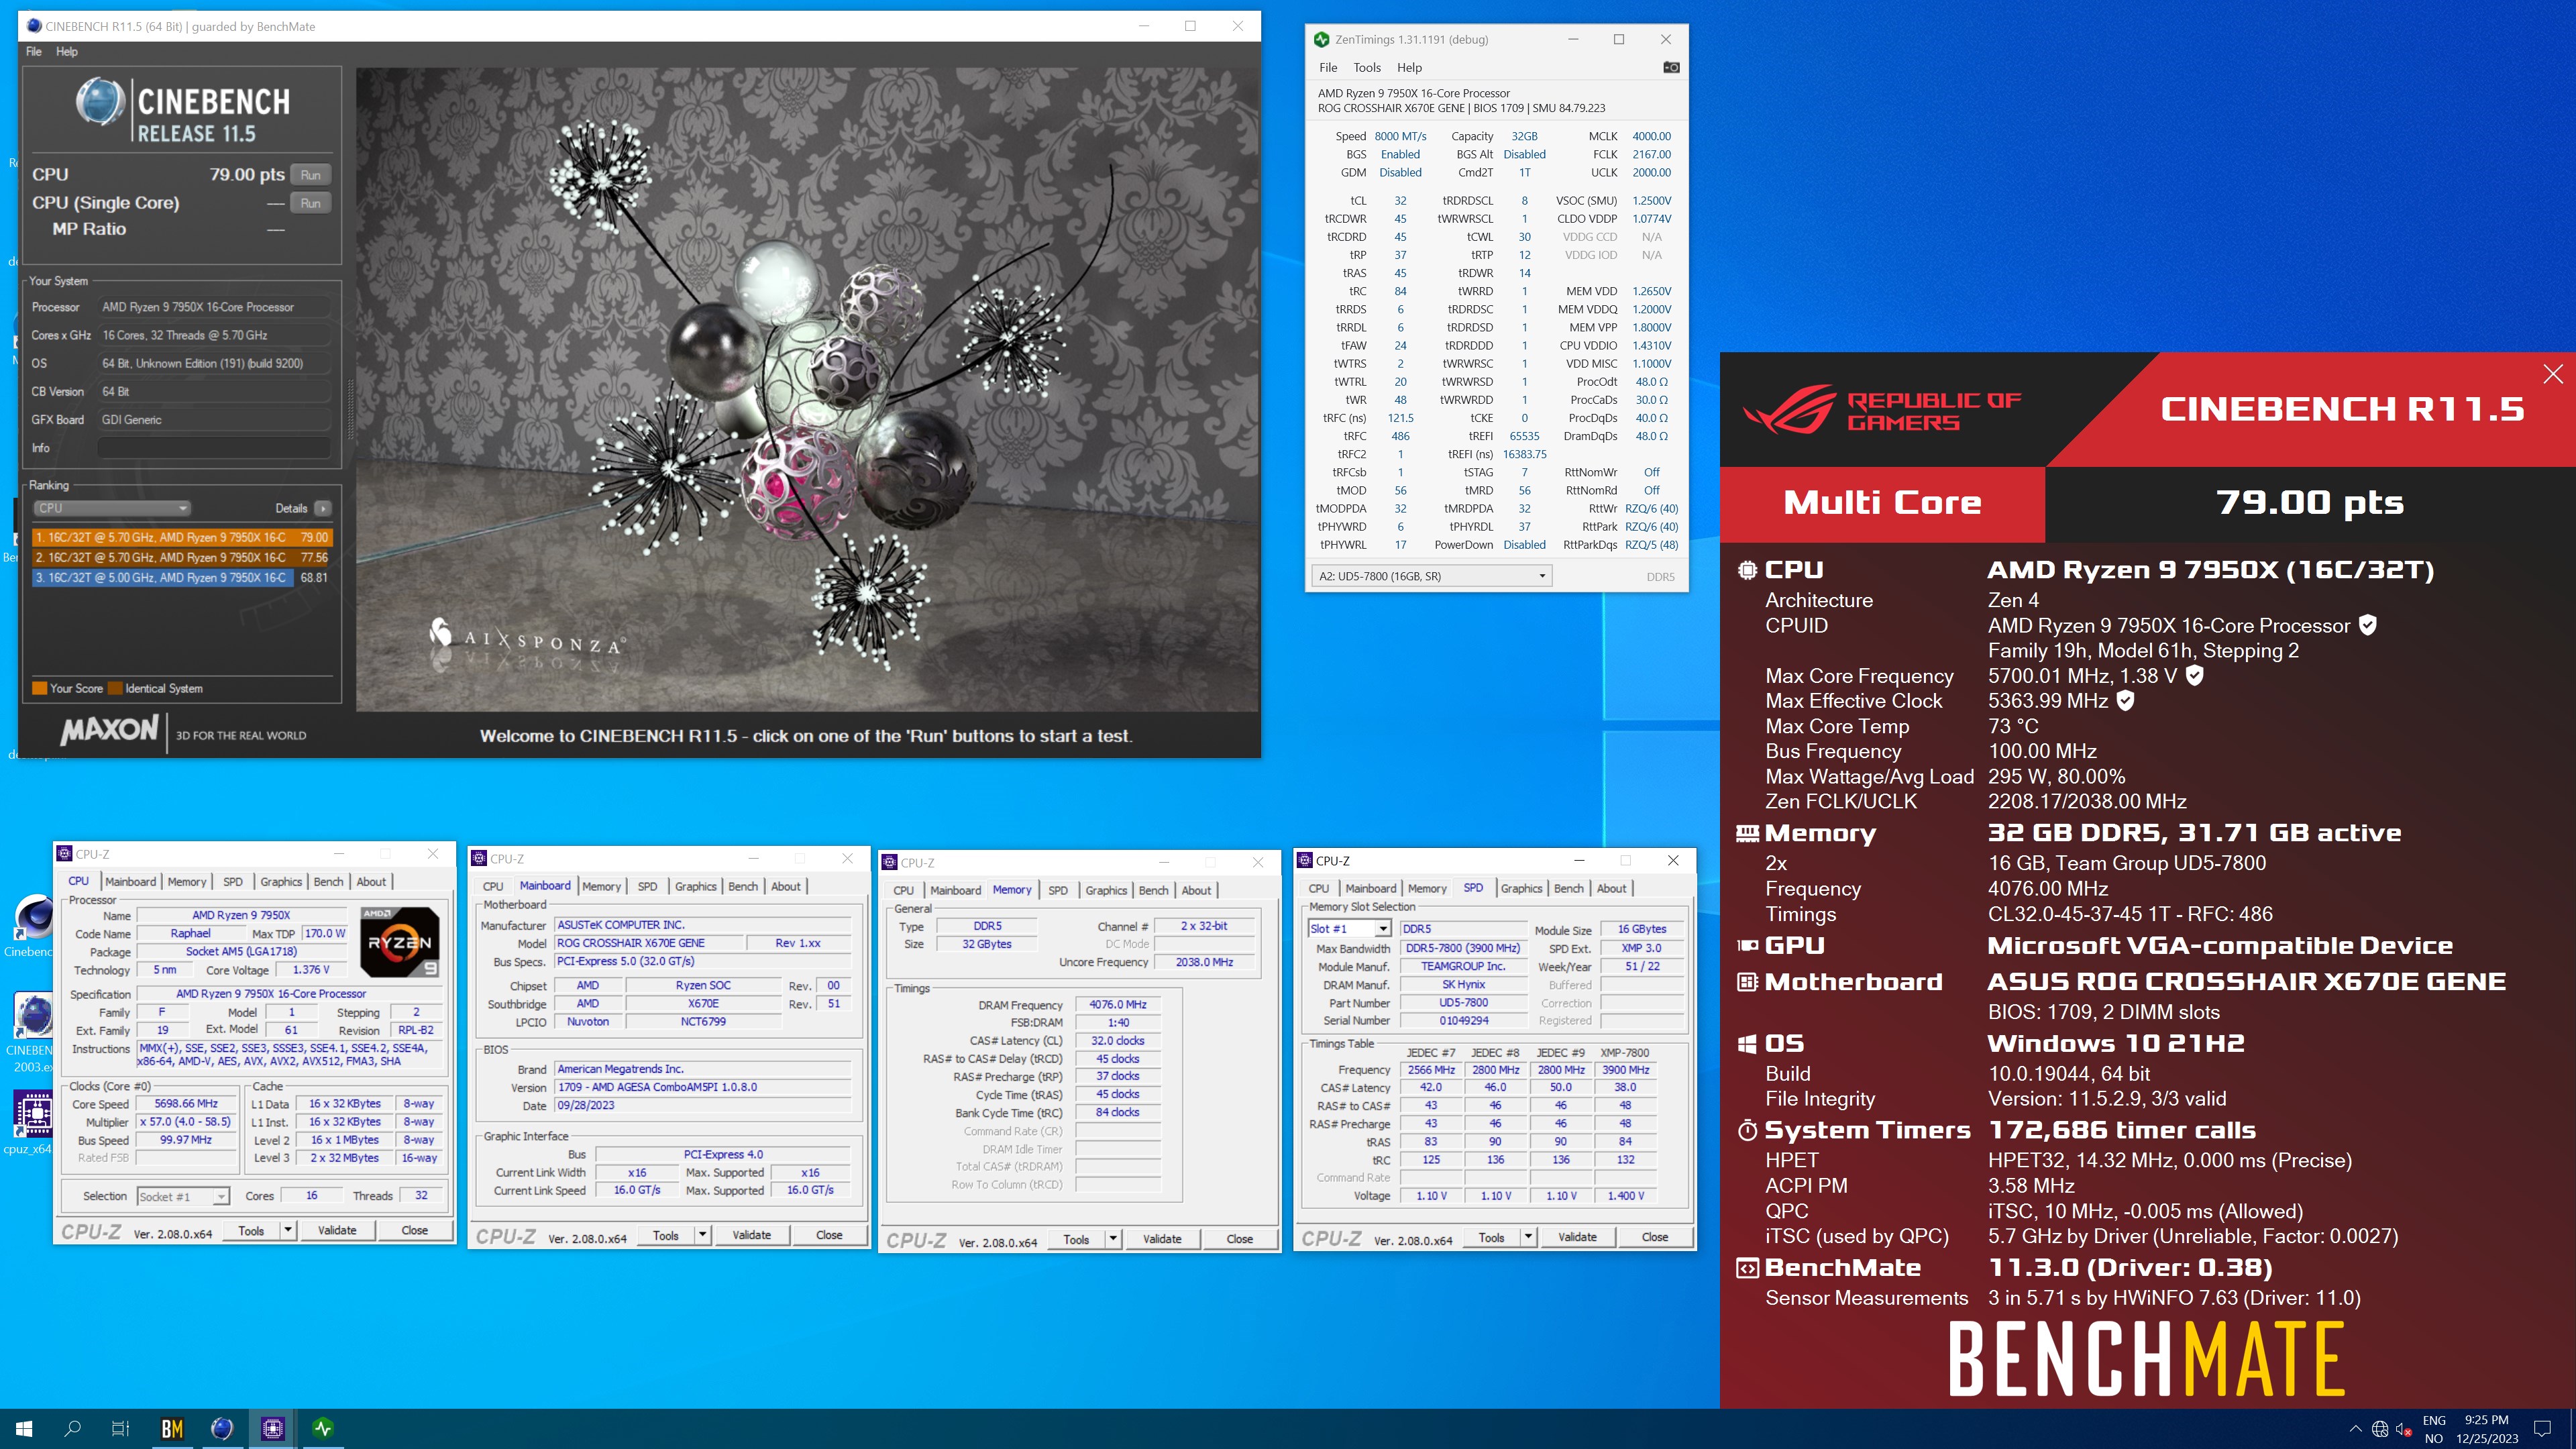
Task: Click Close in CPU-Z Mainboard window
Action: click(x=829, y=1235)
